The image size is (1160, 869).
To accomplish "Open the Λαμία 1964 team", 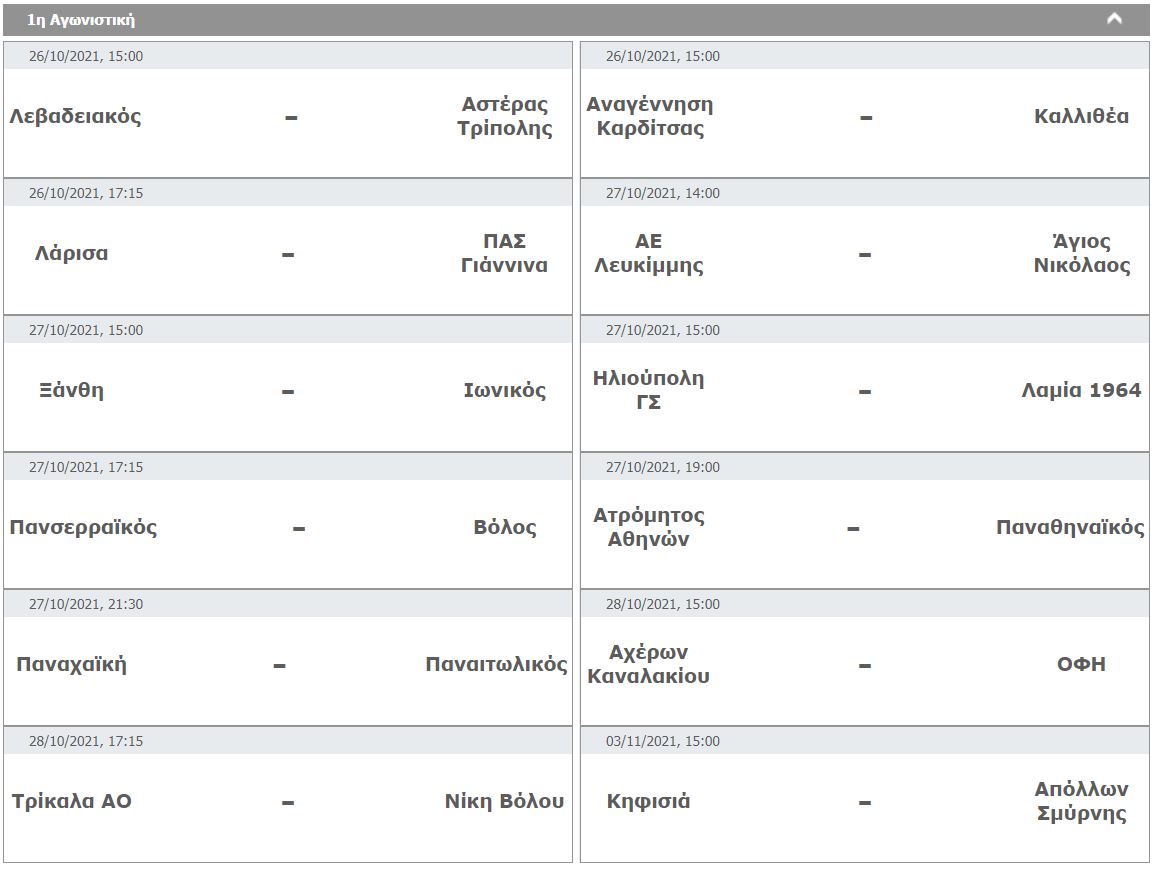I will click(x=1081, y=390).
